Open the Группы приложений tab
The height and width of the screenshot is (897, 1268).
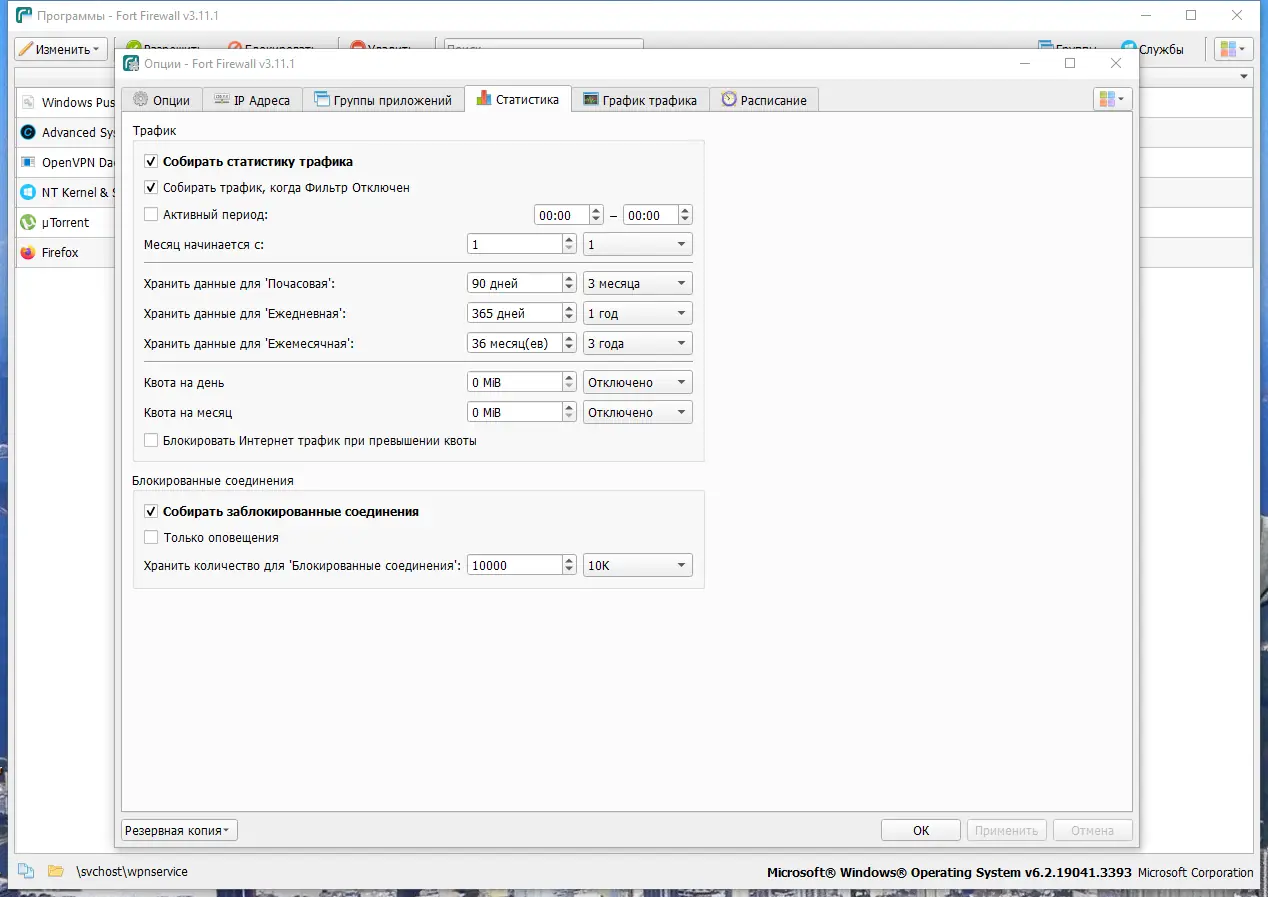pyautogui.click(x=383, y=100)
